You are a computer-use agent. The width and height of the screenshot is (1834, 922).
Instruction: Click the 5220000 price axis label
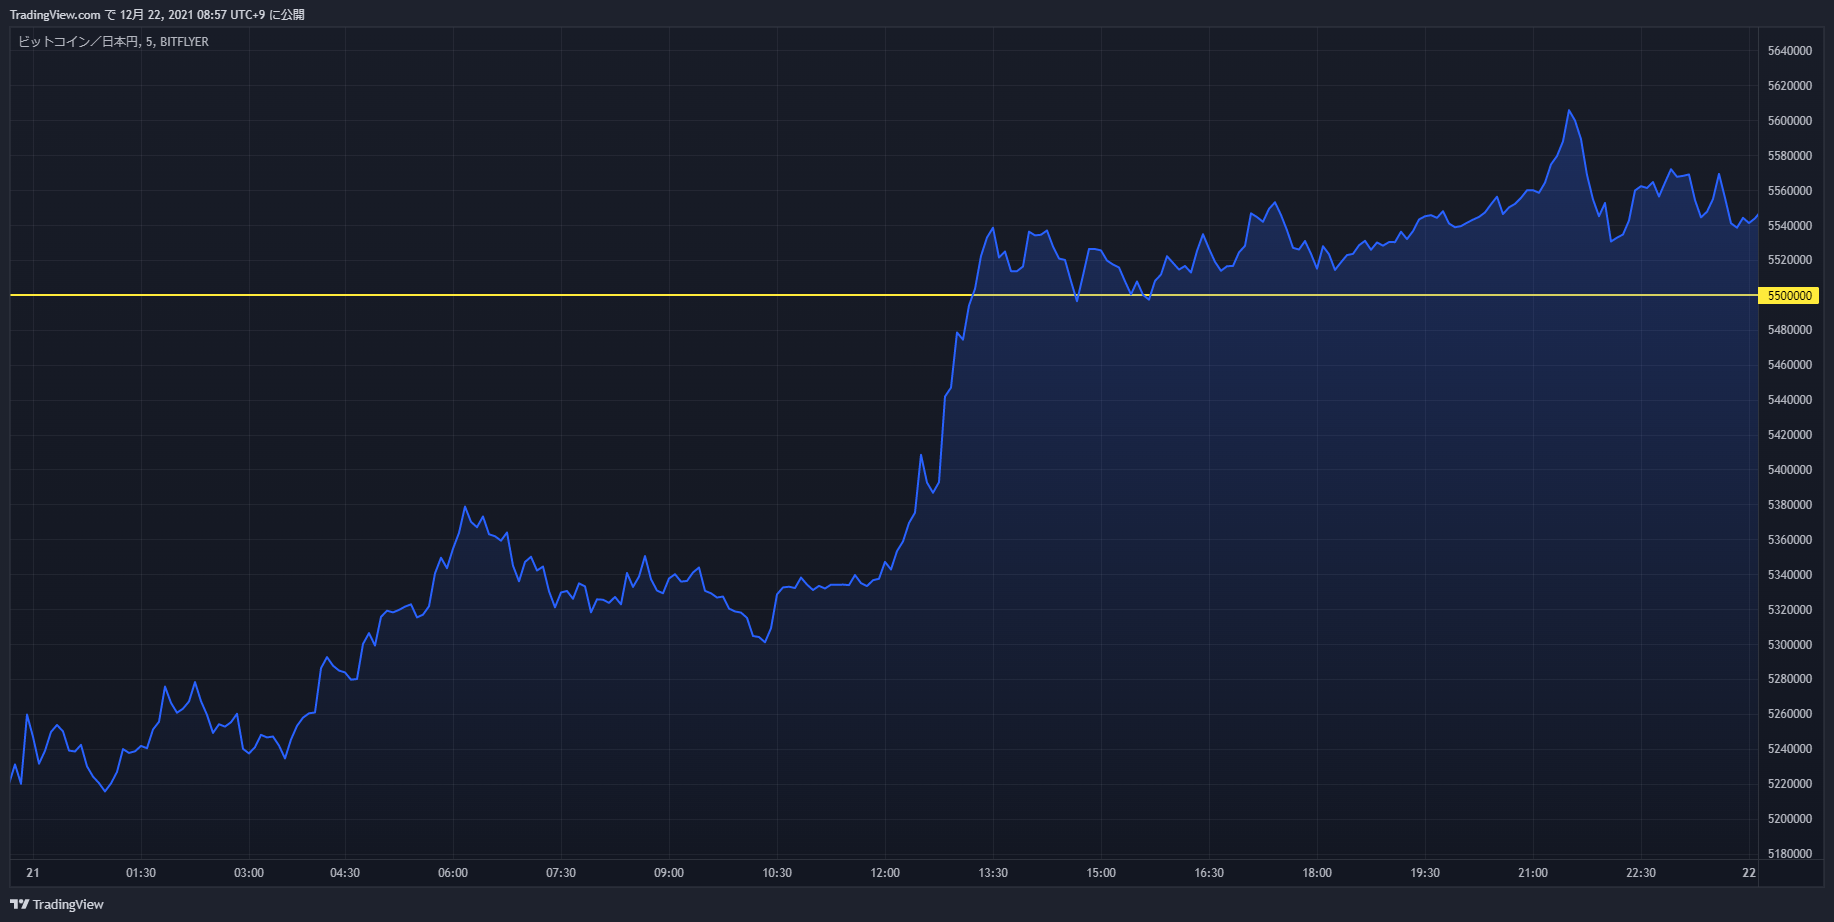coord(1790,784)
